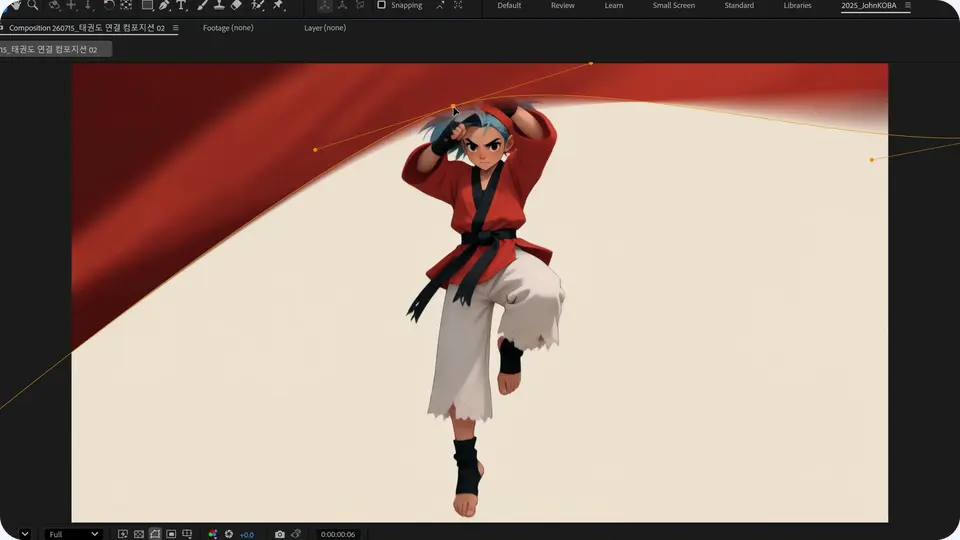960x540 pixels.
Task: Open the Composition panel tab
Action: 86,28
